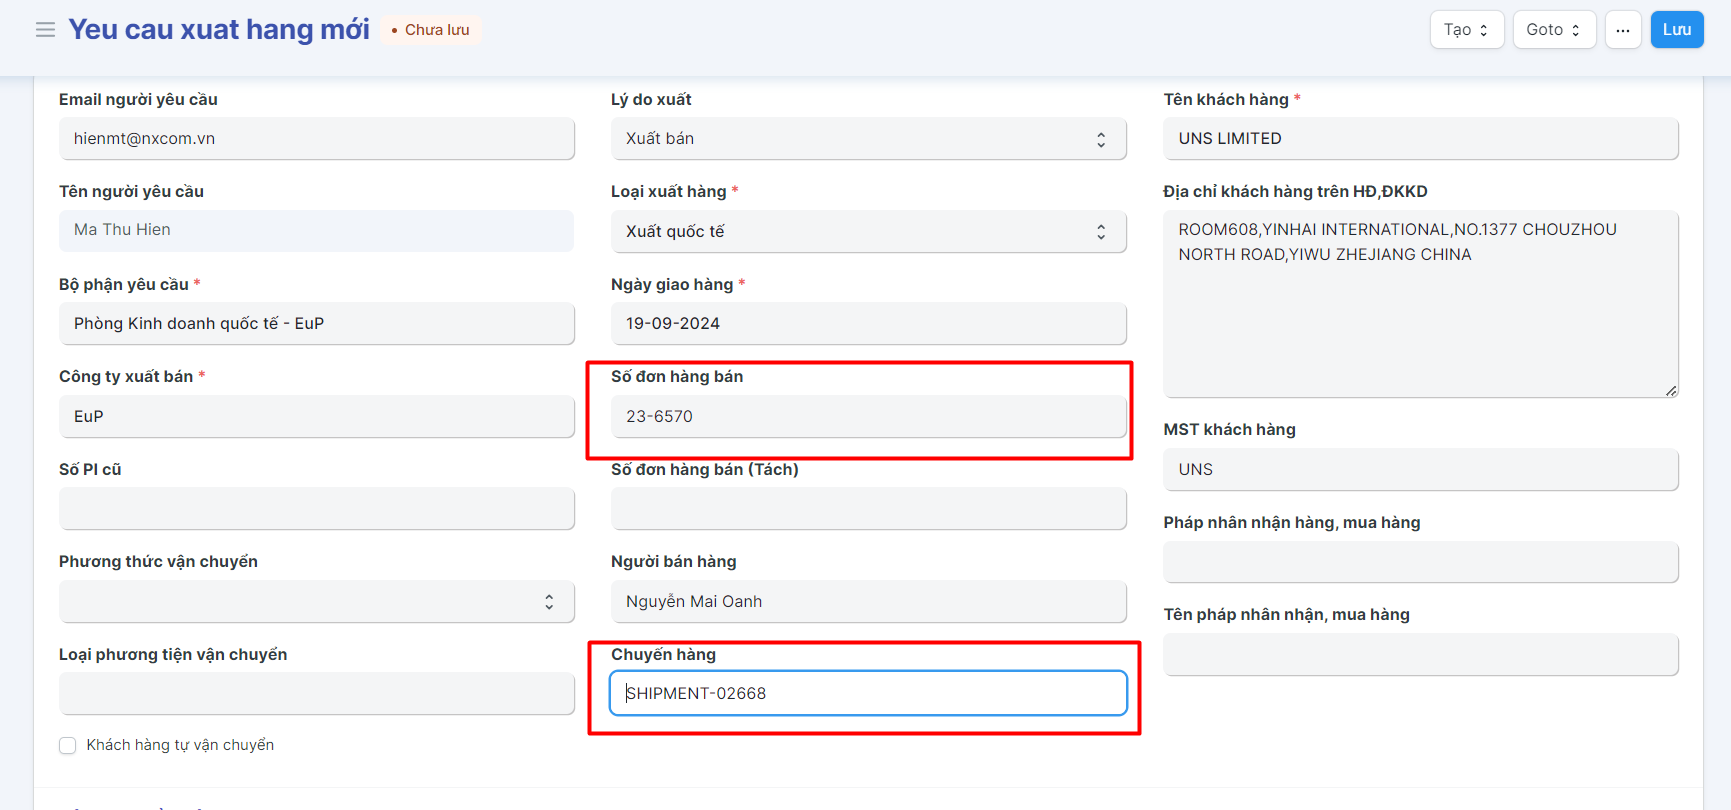The image size is (1731, 810).
Task: Expand the Phương thức vận chuyển dropdown
Action: (x=316, y=602)
